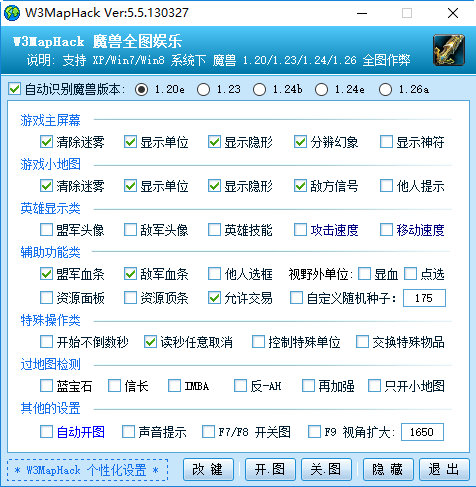
Task: Enable 自动开图 checkbox
Action: coord(46,432)
